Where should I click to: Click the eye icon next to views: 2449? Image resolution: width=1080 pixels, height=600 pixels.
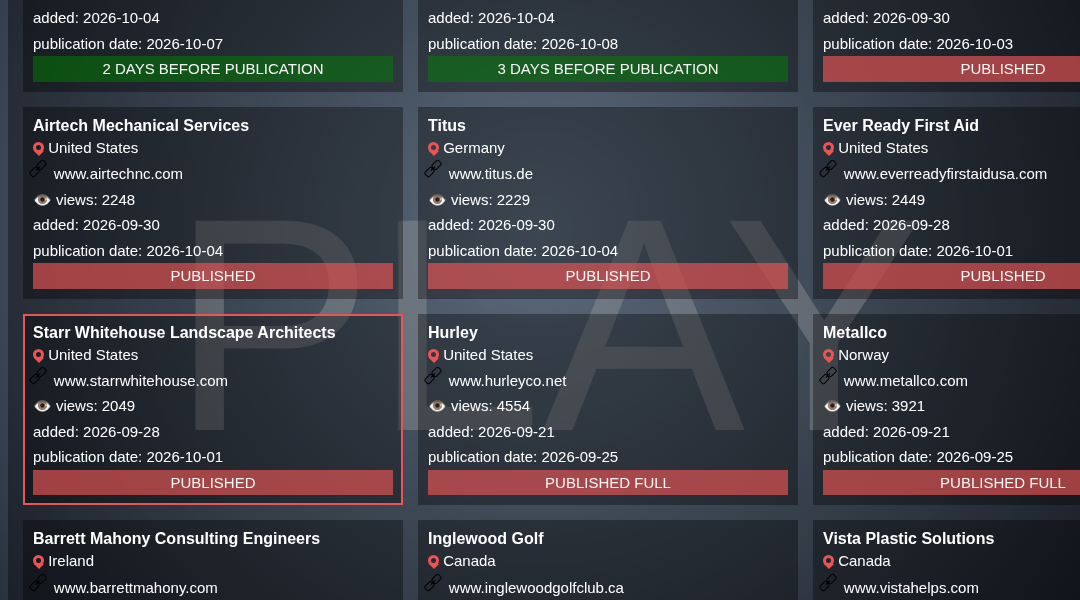[832, 200]
